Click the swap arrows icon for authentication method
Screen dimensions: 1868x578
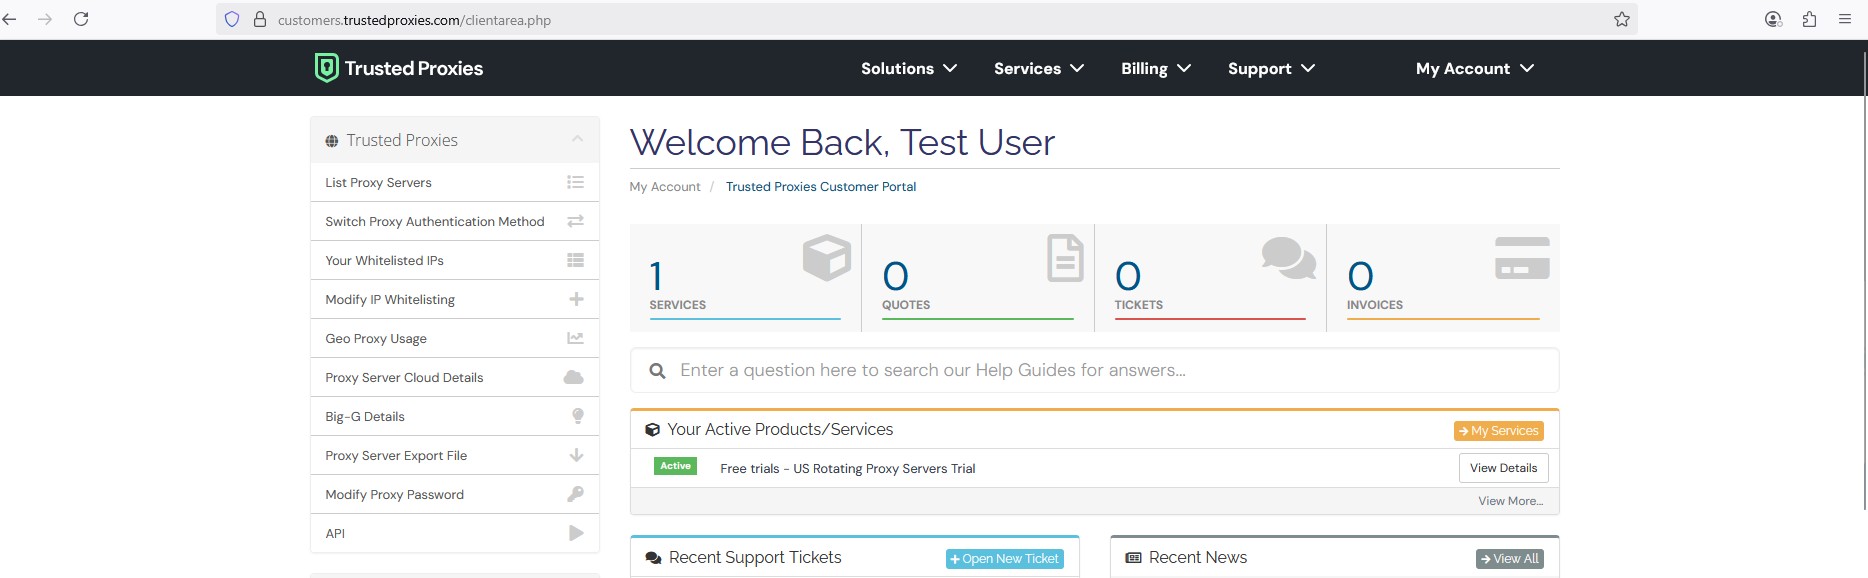pos(575,221)
